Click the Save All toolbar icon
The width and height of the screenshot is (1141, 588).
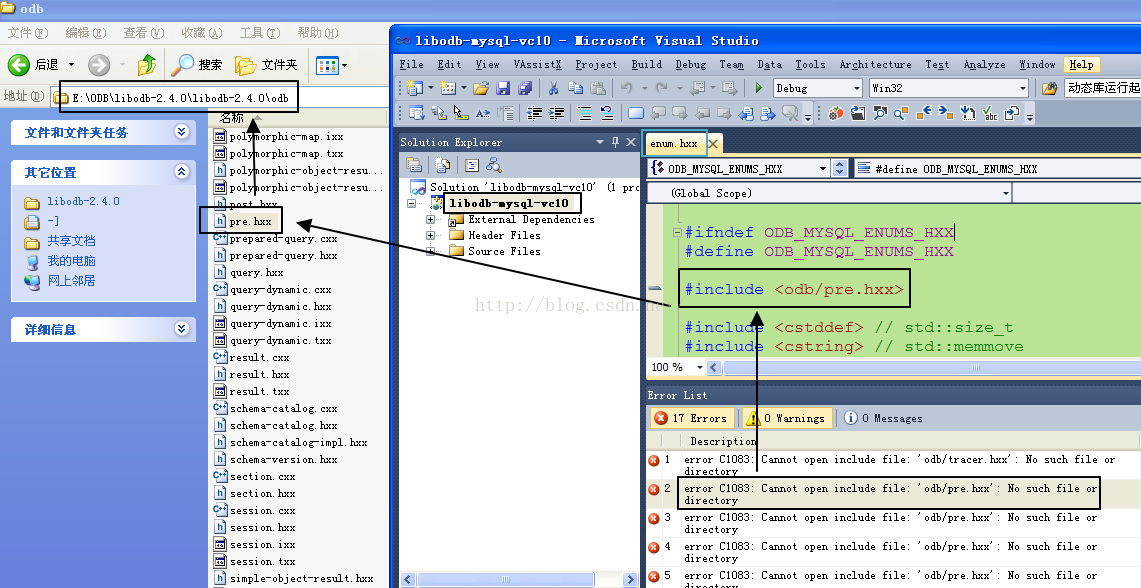click(525, 88)
